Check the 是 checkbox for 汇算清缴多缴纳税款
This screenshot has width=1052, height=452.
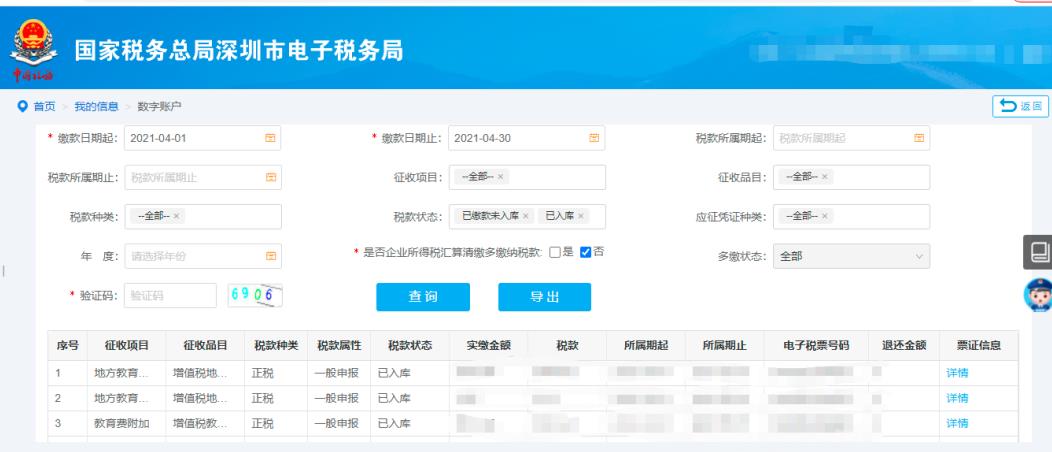[x=555, y=251]
